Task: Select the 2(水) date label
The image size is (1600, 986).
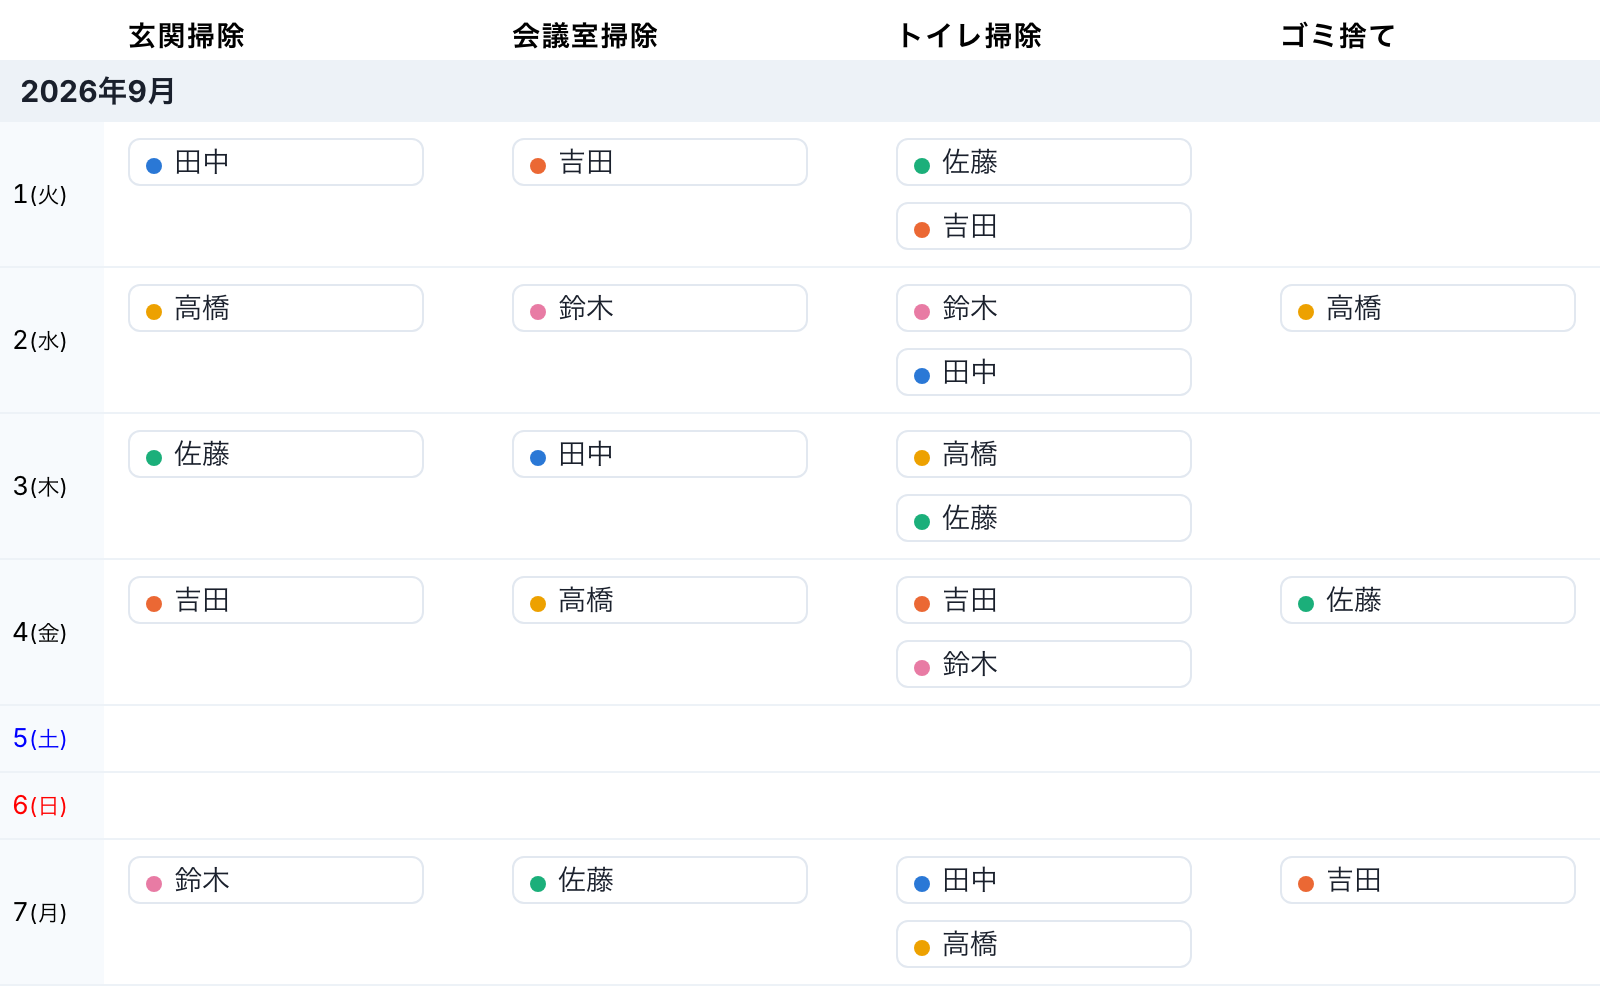Action: [x=40, y=340]
